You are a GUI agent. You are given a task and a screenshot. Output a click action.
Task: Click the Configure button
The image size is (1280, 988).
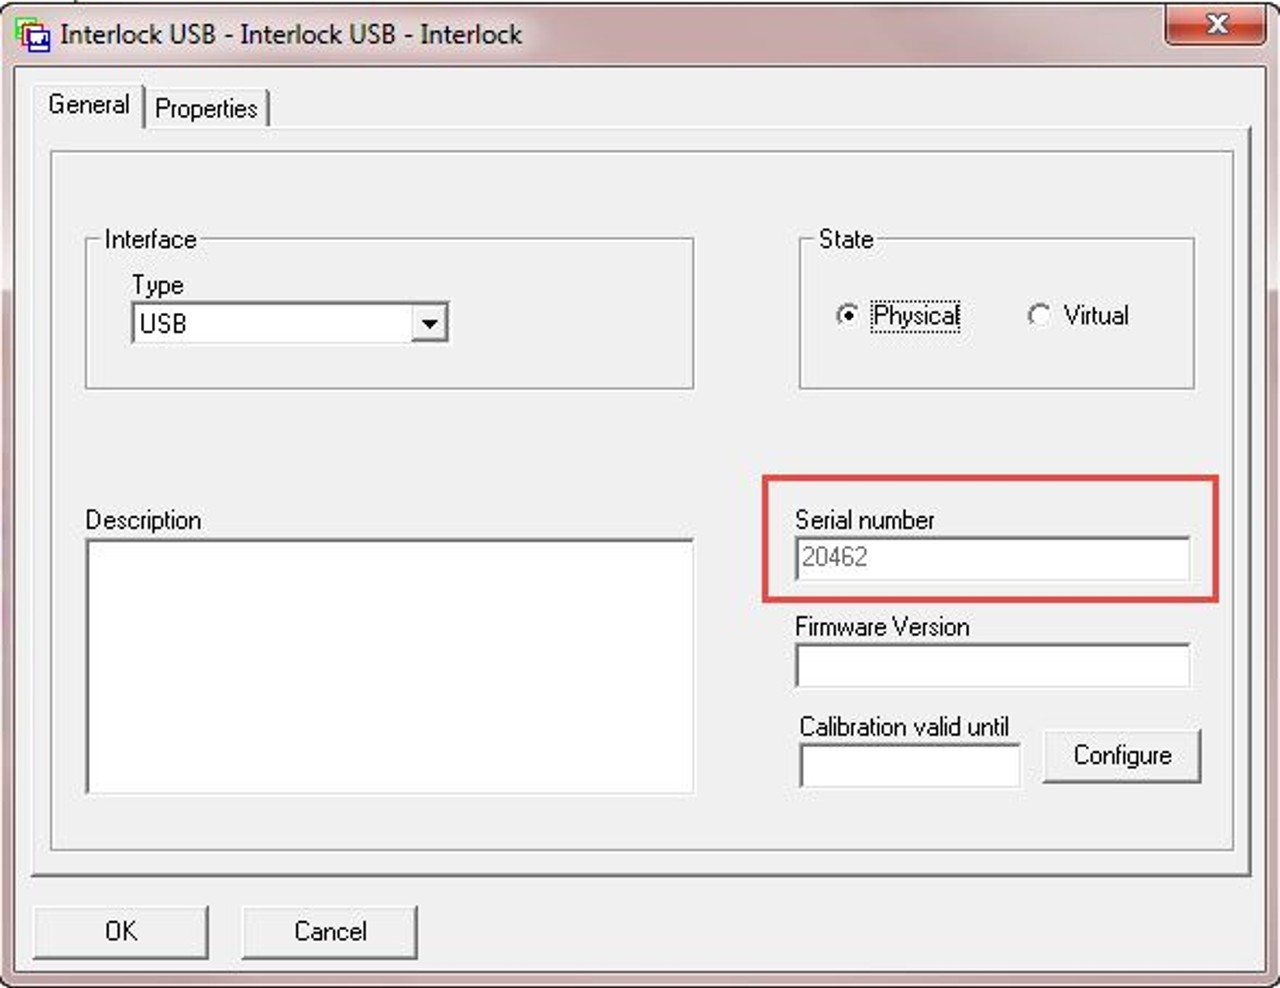1122,755
